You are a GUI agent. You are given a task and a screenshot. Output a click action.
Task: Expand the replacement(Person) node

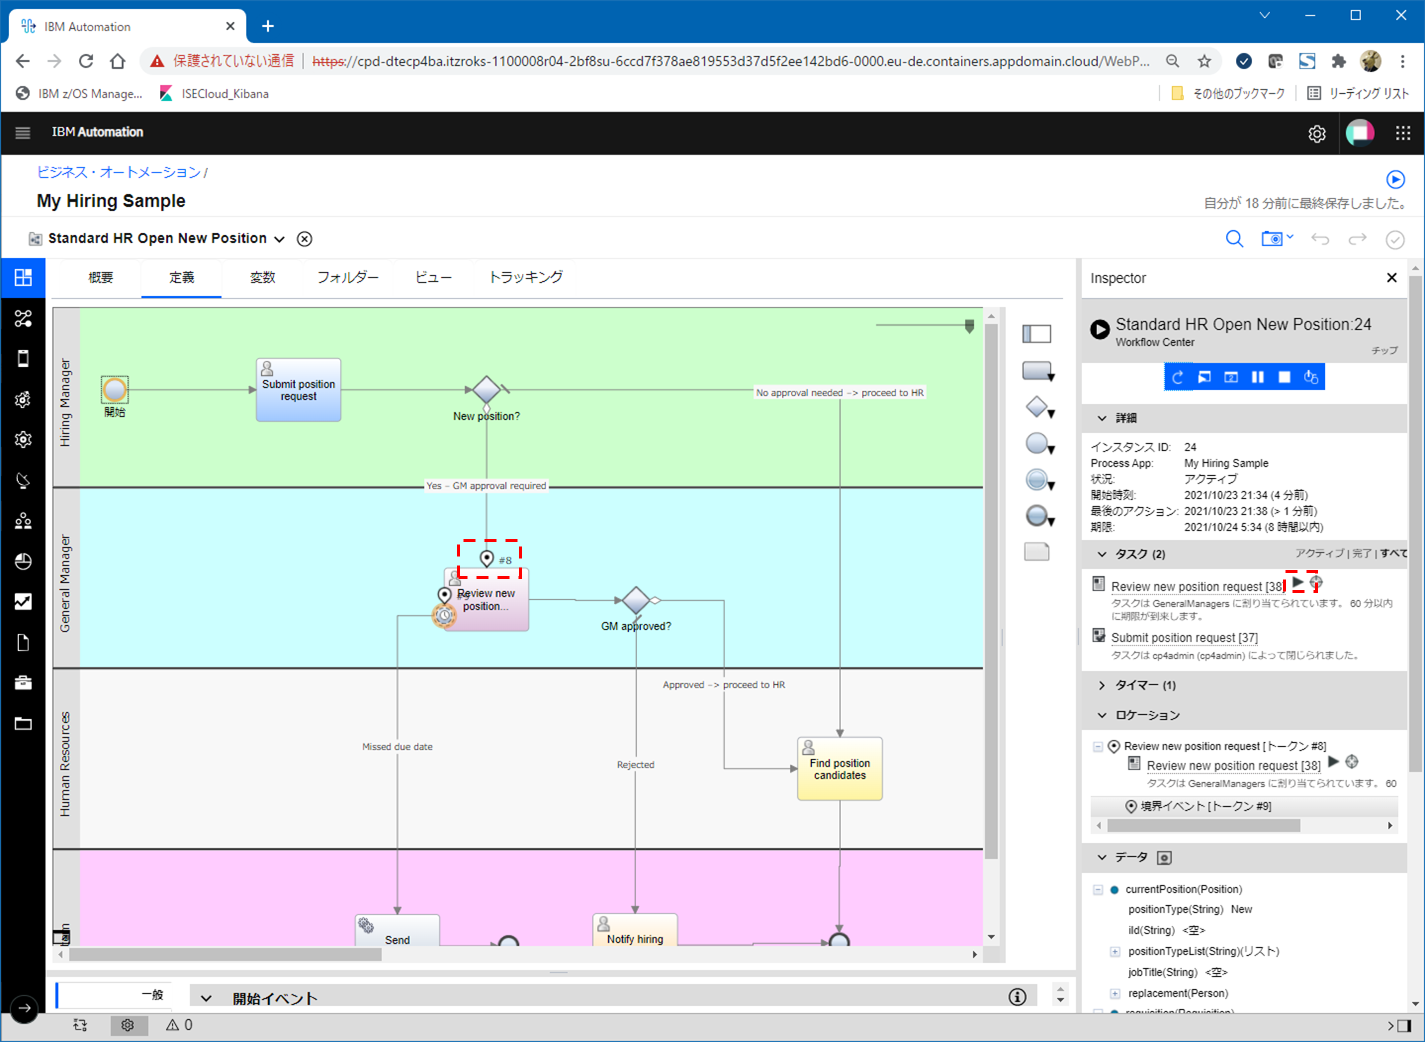tap(1115, 994)
